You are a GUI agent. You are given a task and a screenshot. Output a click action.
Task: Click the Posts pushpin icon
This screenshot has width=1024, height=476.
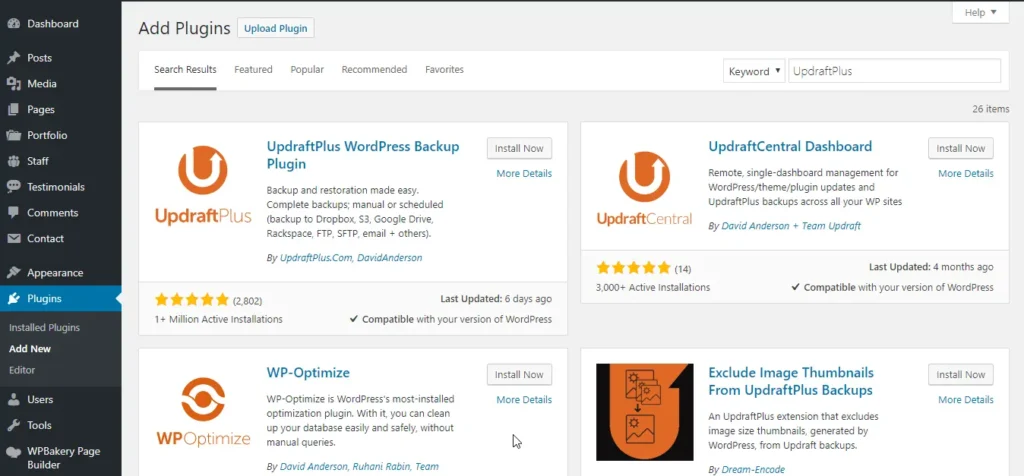click(x=13, y=58)
